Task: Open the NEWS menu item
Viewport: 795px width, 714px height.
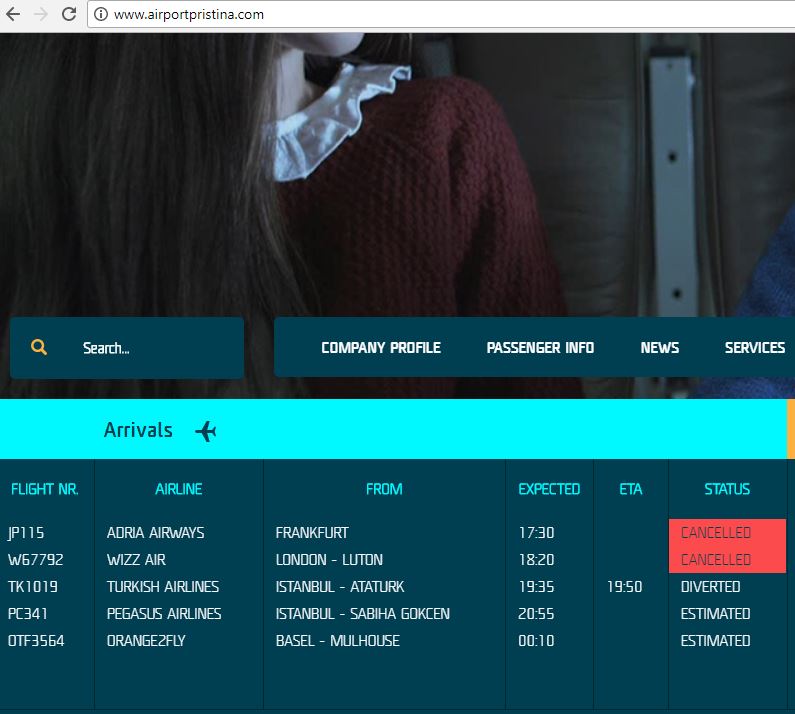Action: [660, 348]
